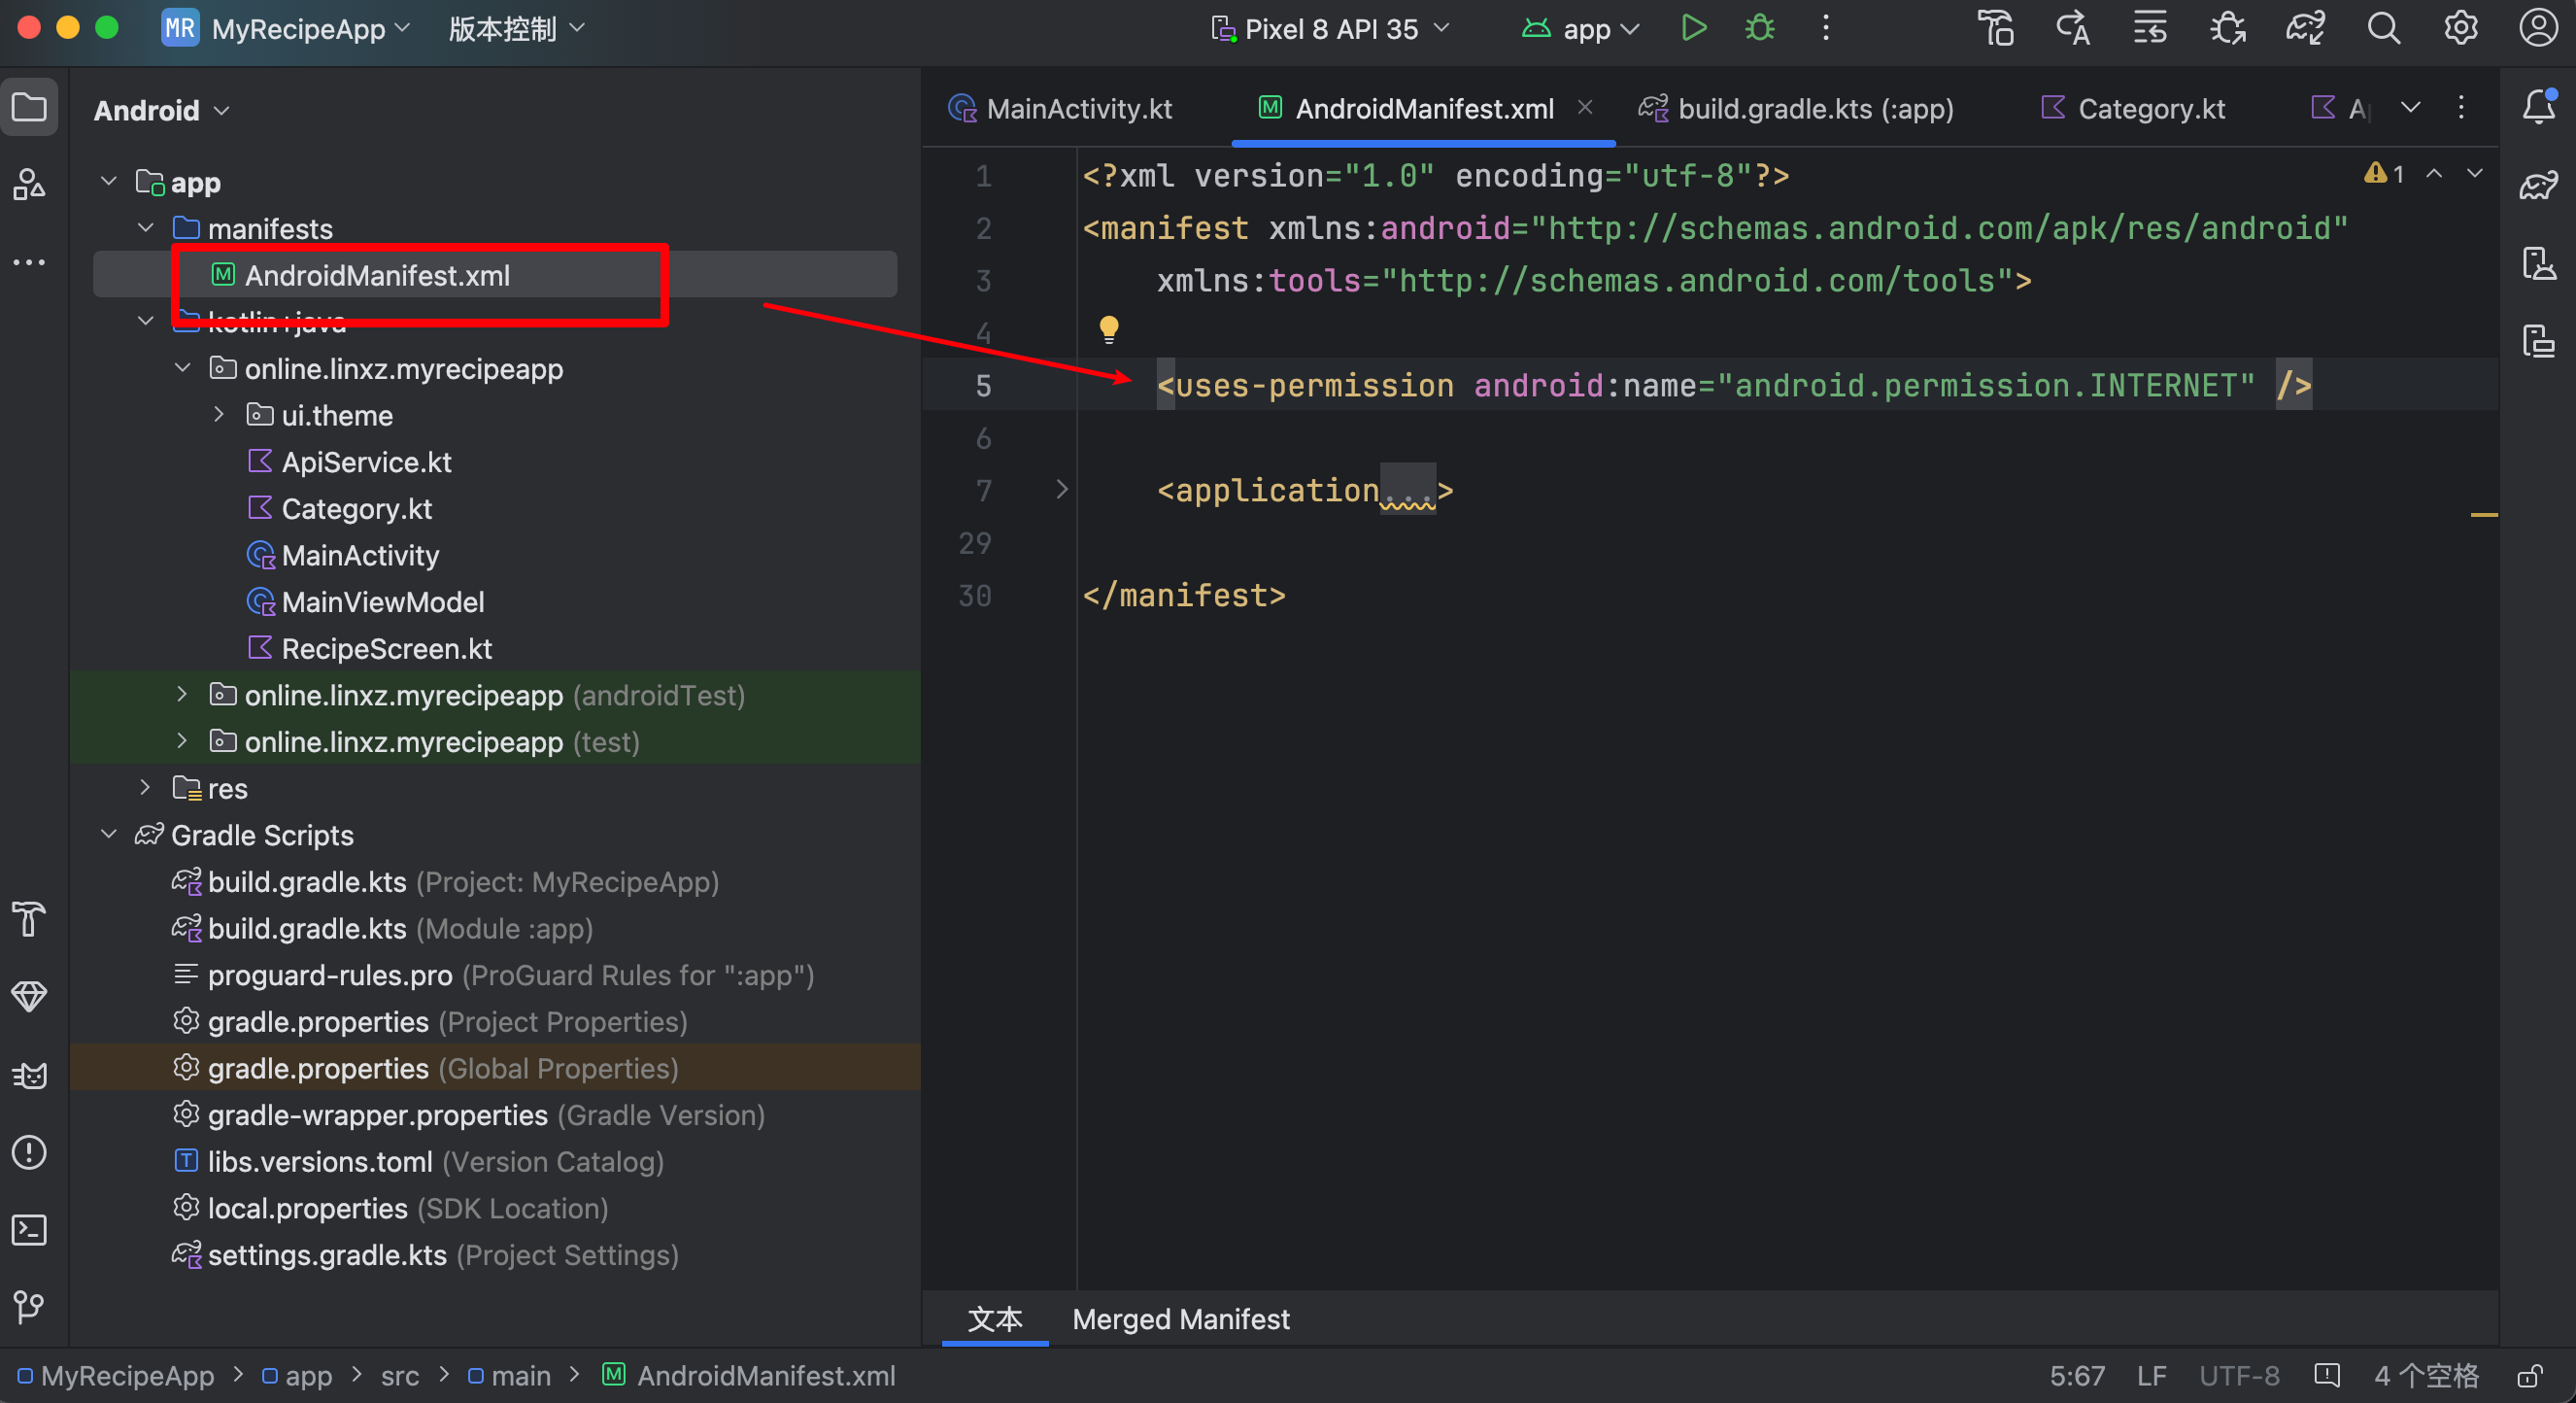The width and height of the screenshot is (2576, 1403).
Task: Change LF line separator in status bar
Action: pyautogui.click(x=2152, y=1376)
